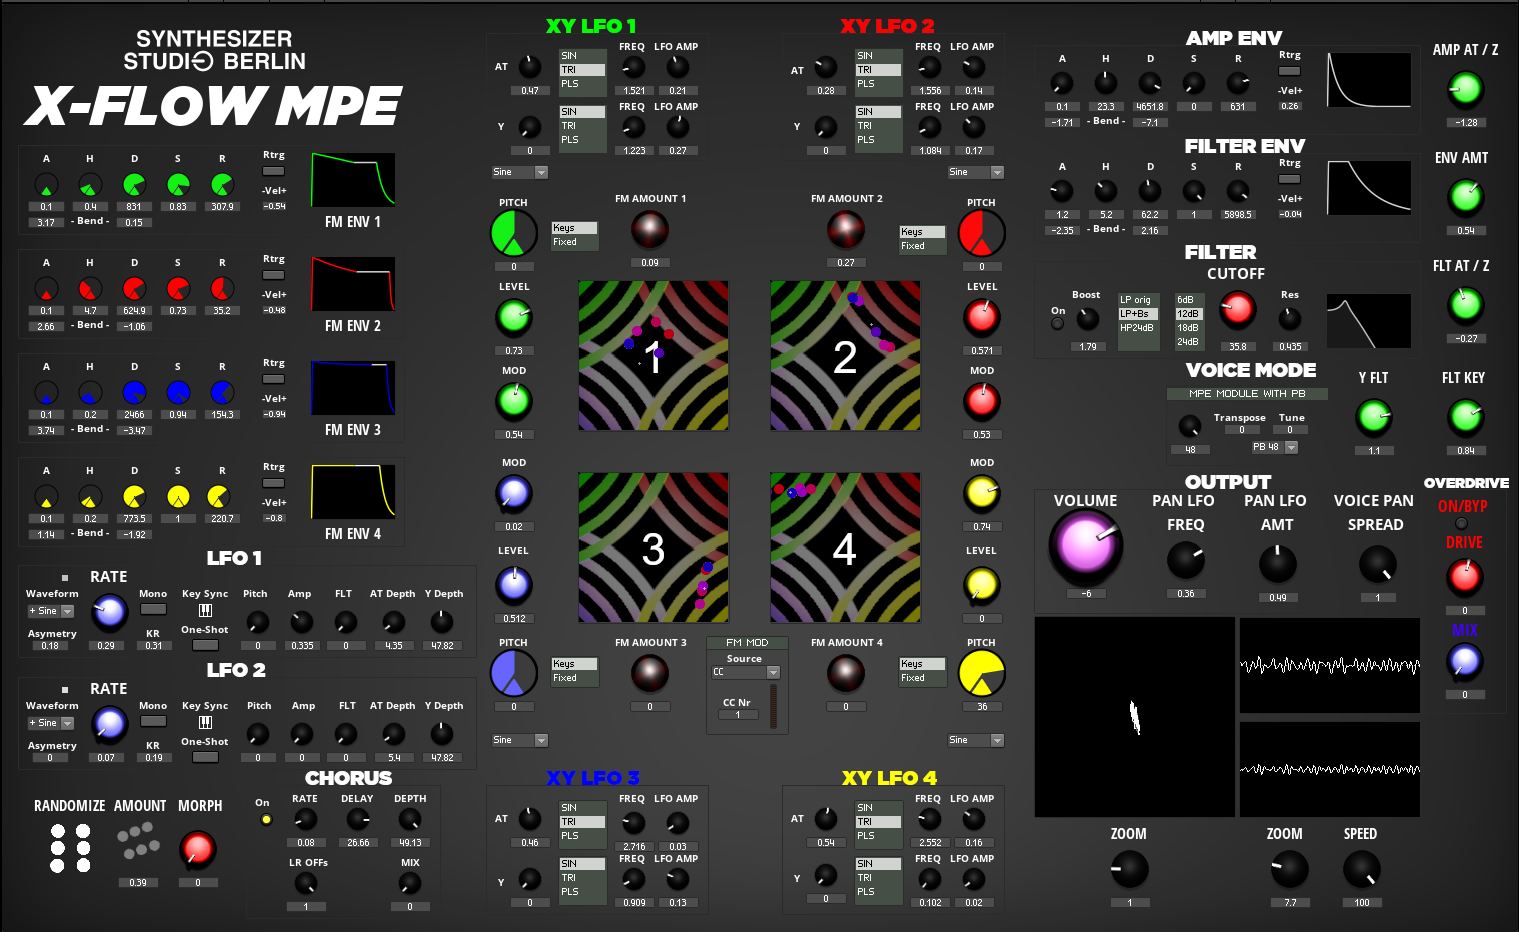Click the green AMP AT / Z knob
The width and height of the screenshot is (1519, 932).
point(1465,90)
